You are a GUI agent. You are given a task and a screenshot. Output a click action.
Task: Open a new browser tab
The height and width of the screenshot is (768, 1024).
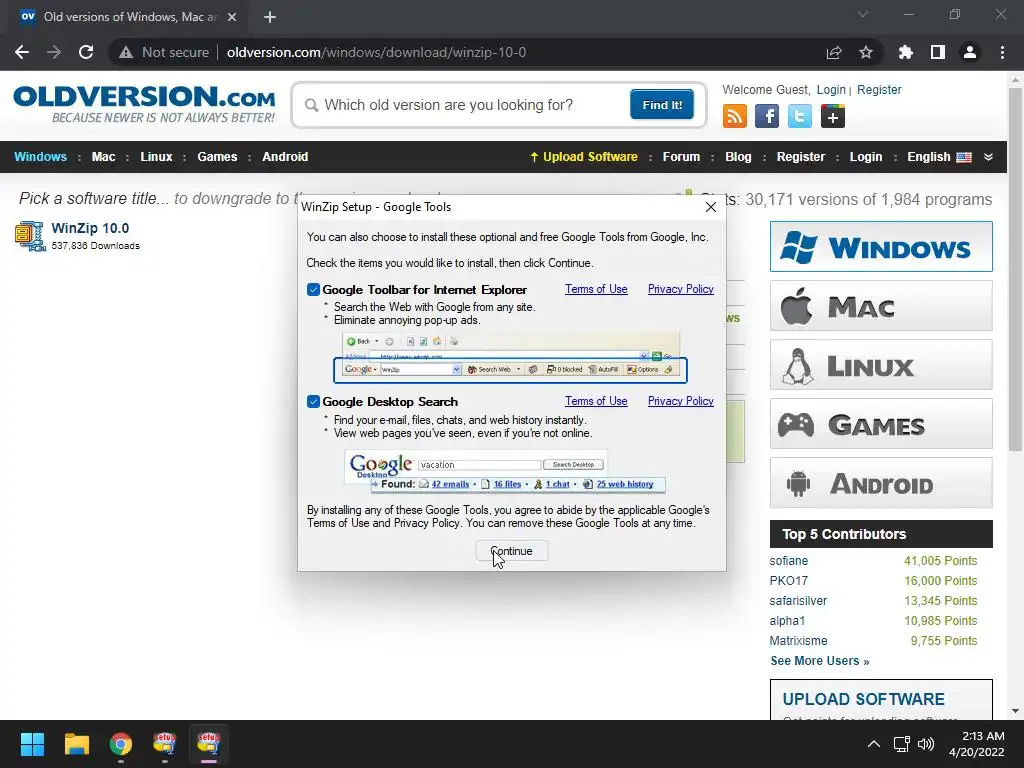coord(270,17)
